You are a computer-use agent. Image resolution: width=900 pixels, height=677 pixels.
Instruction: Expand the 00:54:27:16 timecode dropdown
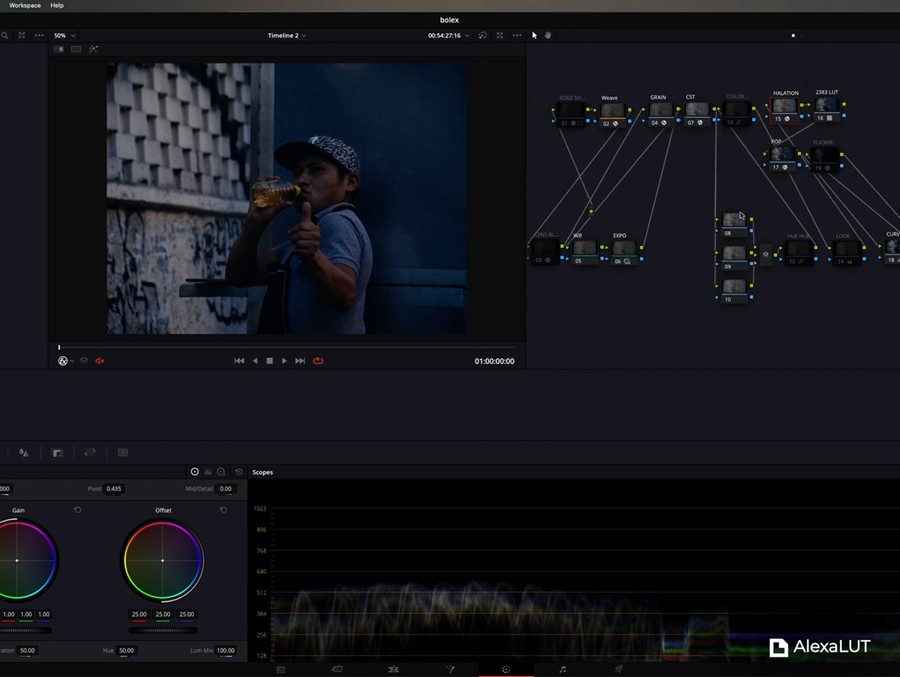tap(448, 35)
